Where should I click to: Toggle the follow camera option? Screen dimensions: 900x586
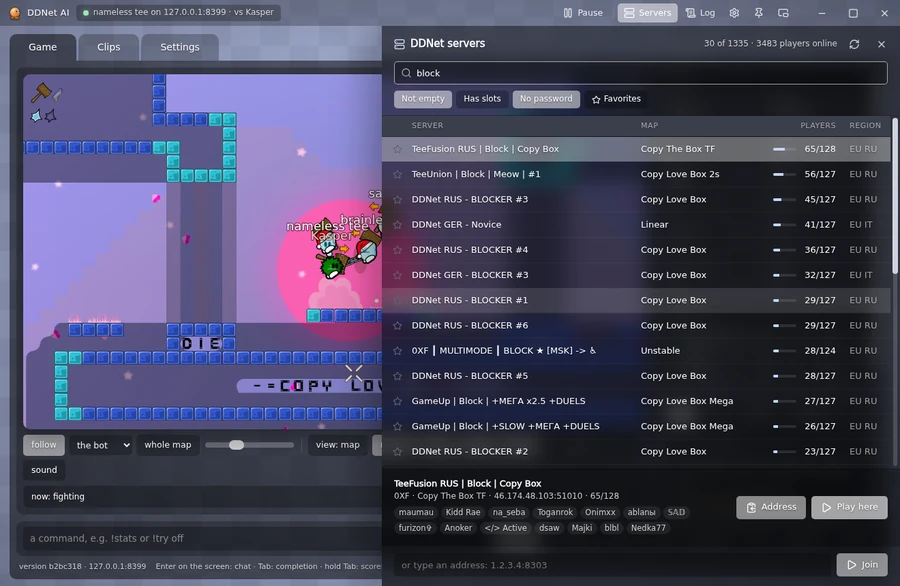tap(44, 445)
